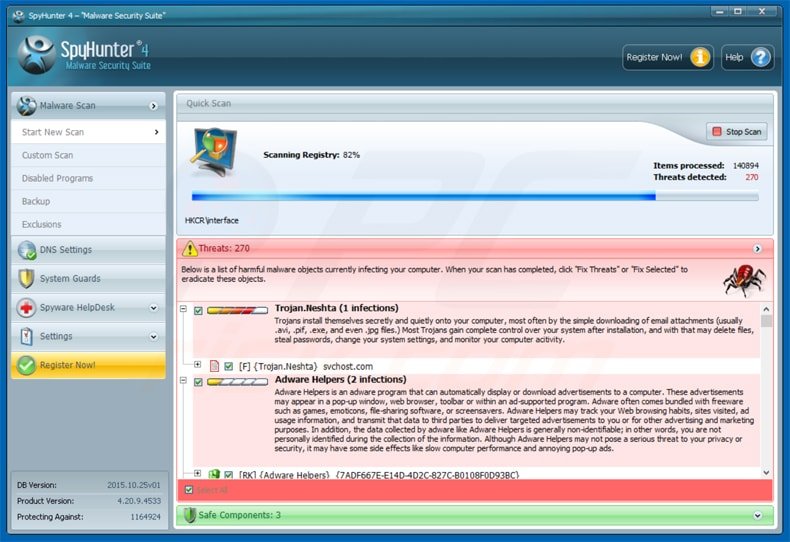Expand the Adware Helpers registry key entry
This screenshot has width=790, height=542.
pyautogui.click(x=198, y=473)
